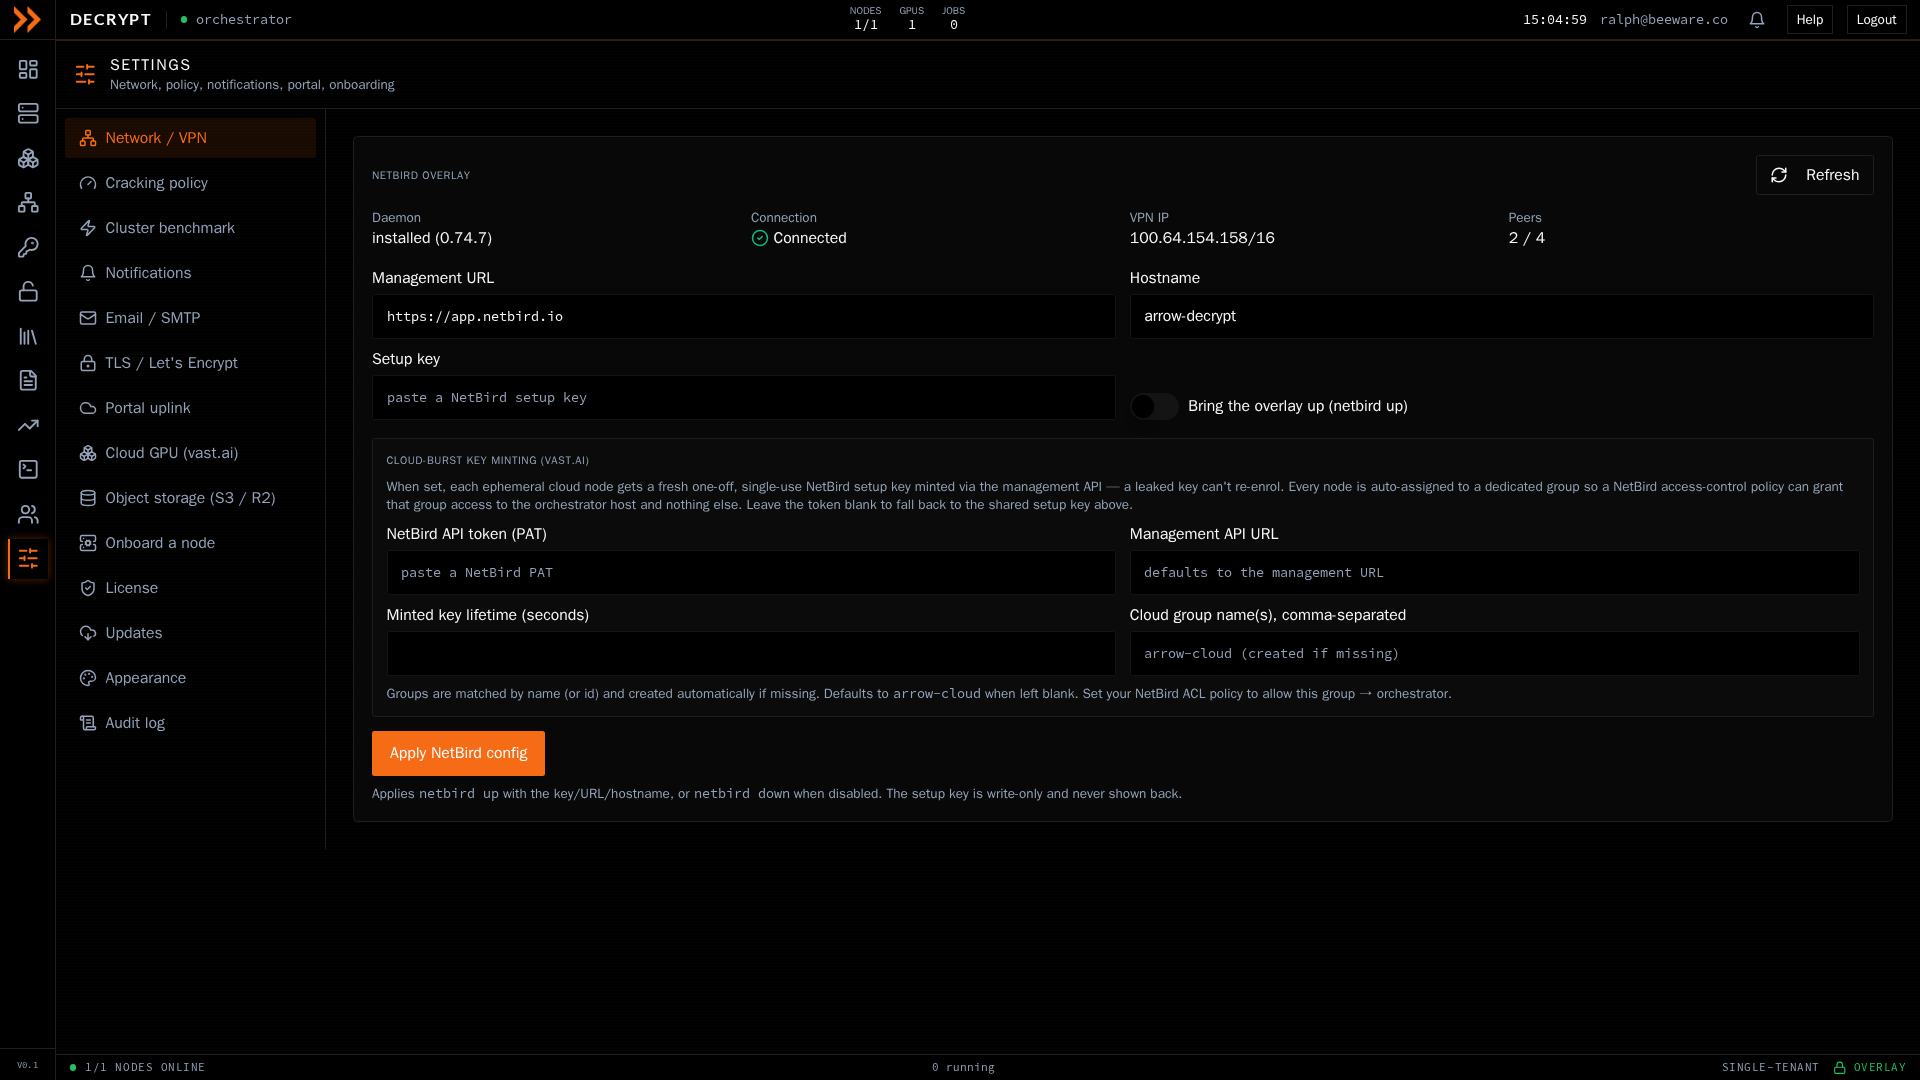Click the VPN IP 100.64.154.158/16 value
Viewport: 1920px width, 1080px height.
1202,238
